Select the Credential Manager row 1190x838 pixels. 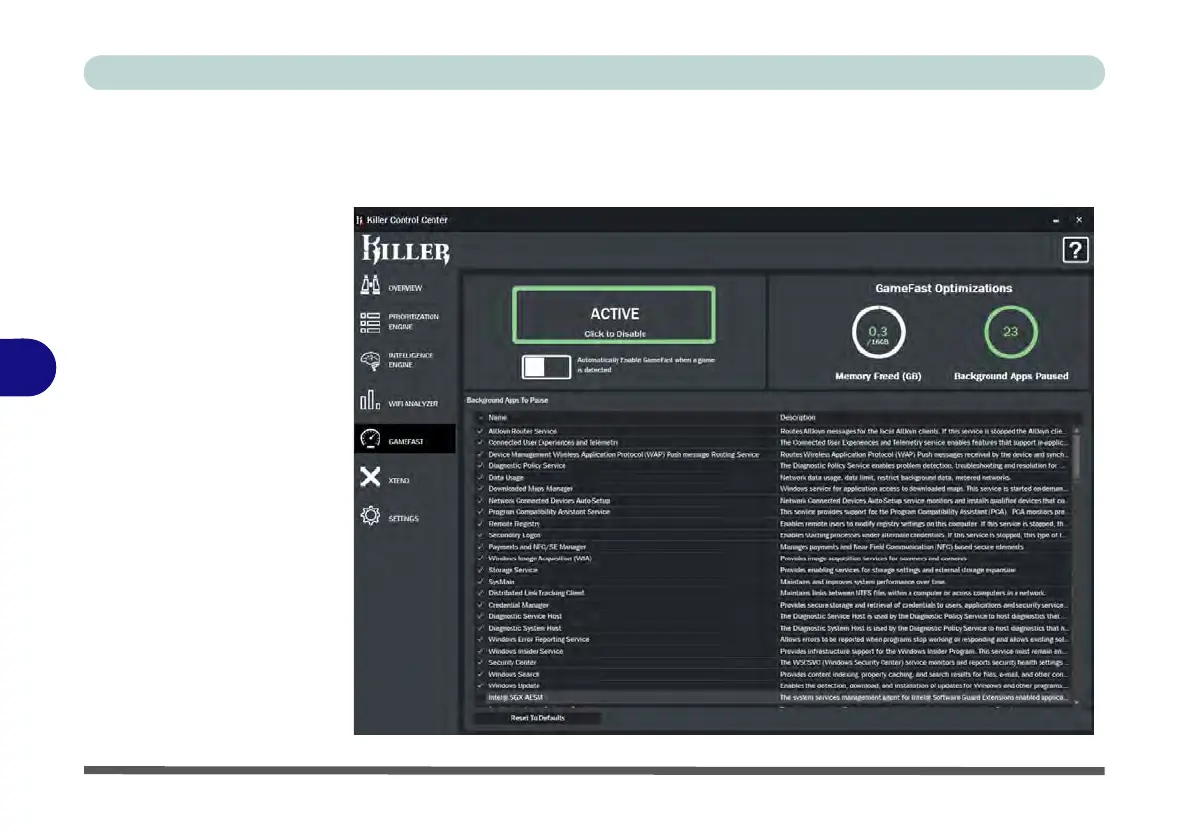[x=773, y=605]
